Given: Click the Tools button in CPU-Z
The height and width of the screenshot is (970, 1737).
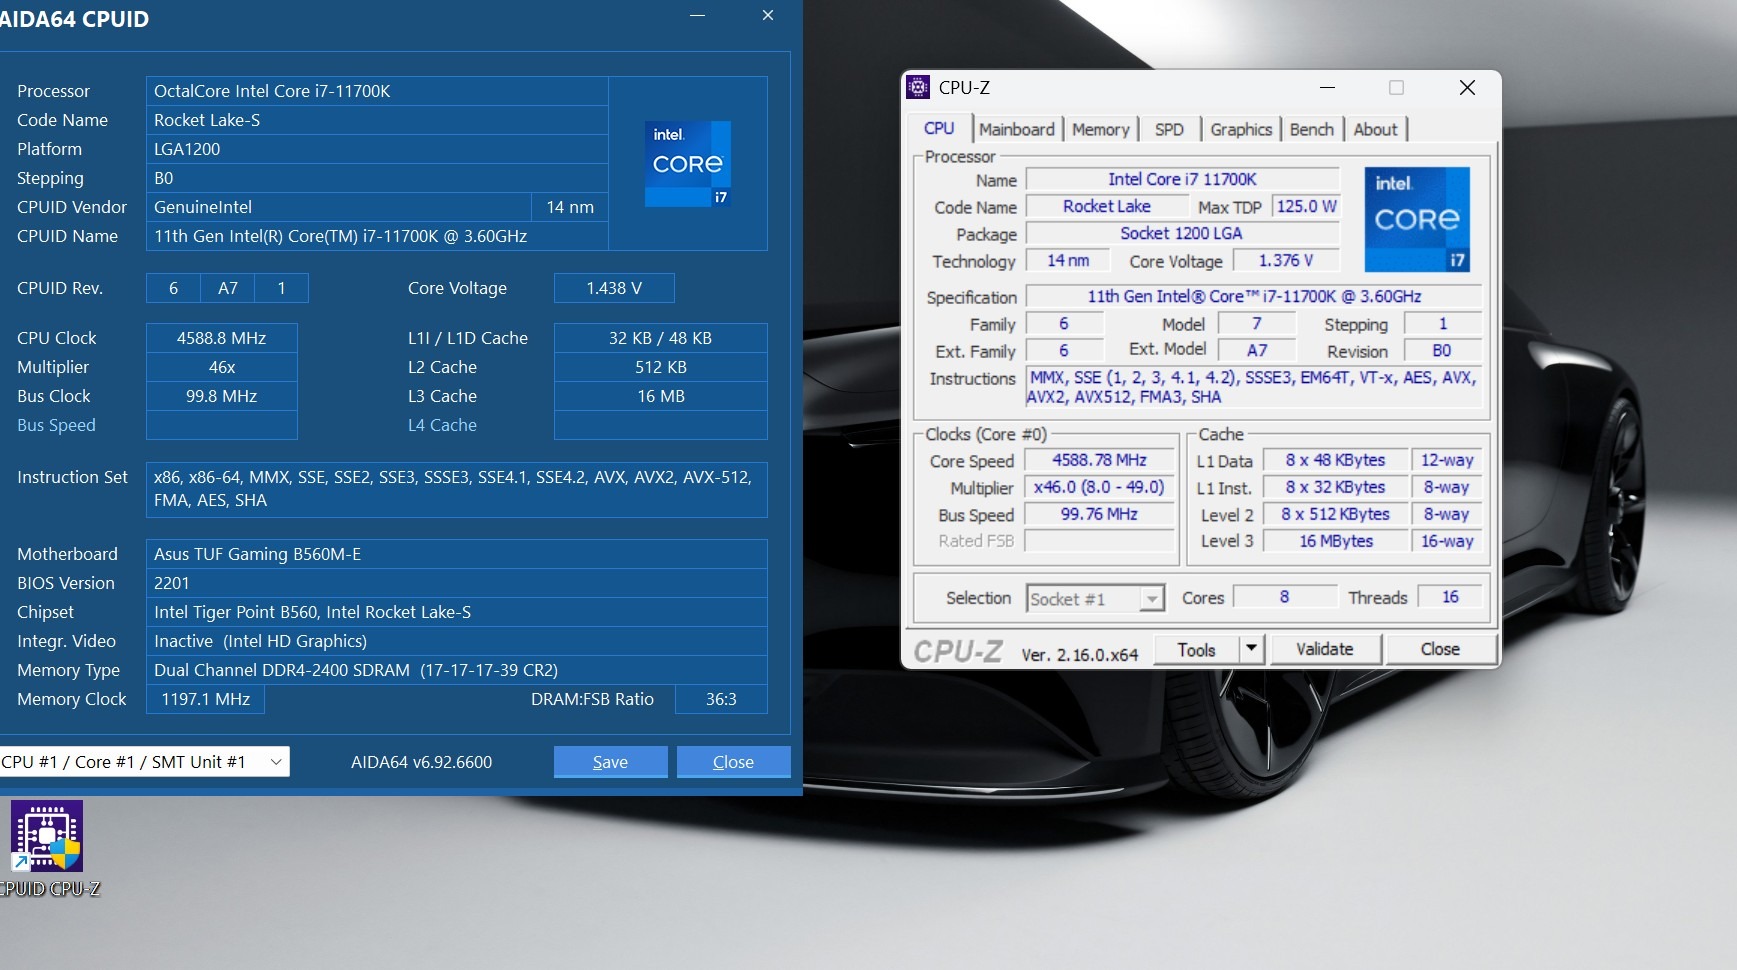Looking at the screenshot, I should [1197, 649].
